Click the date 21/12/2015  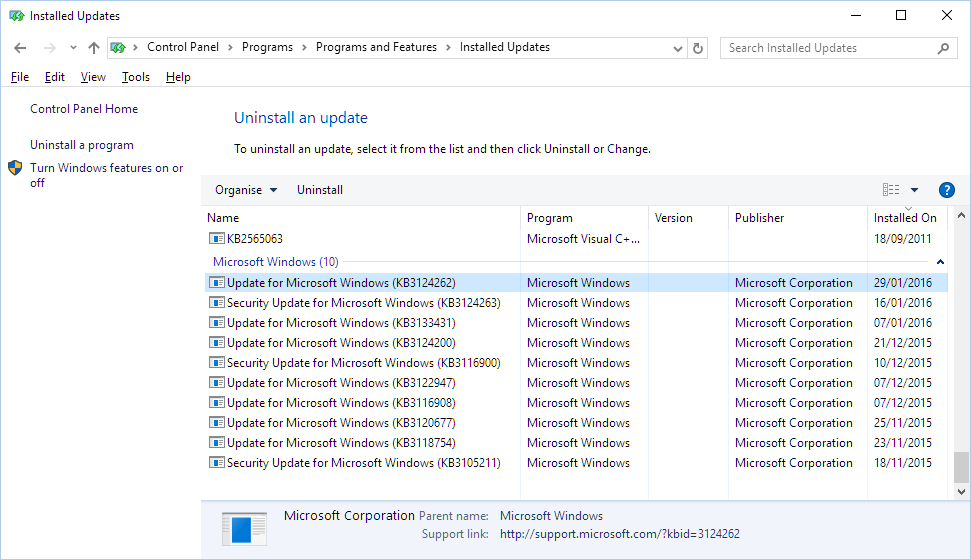point(903,343)
